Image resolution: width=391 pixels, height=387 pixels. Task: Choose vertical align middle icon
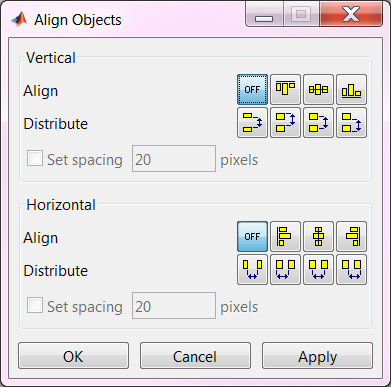tap(318, 89)
